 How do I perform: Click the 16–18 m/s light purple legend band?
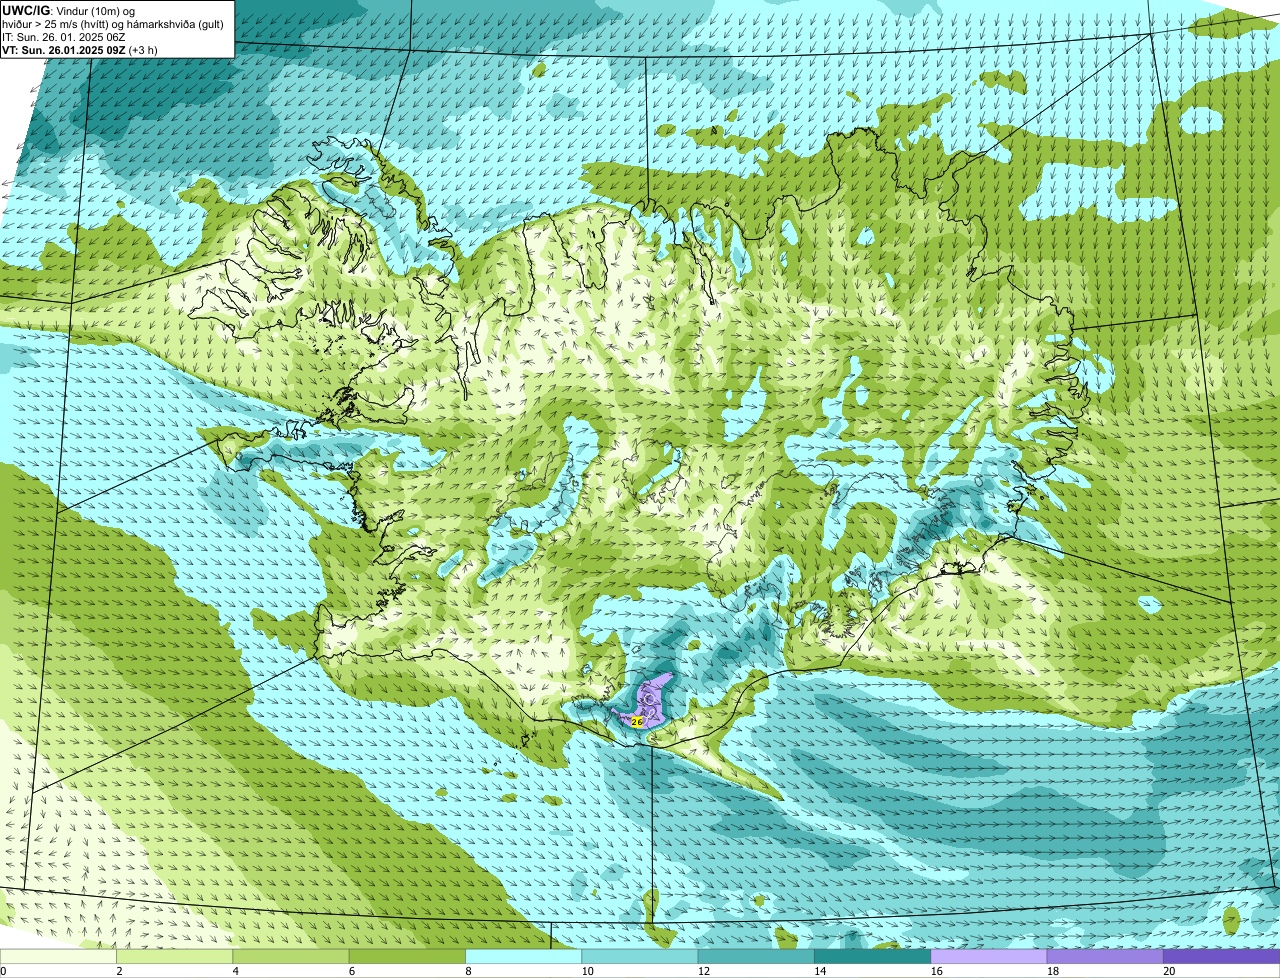point(989,956)
